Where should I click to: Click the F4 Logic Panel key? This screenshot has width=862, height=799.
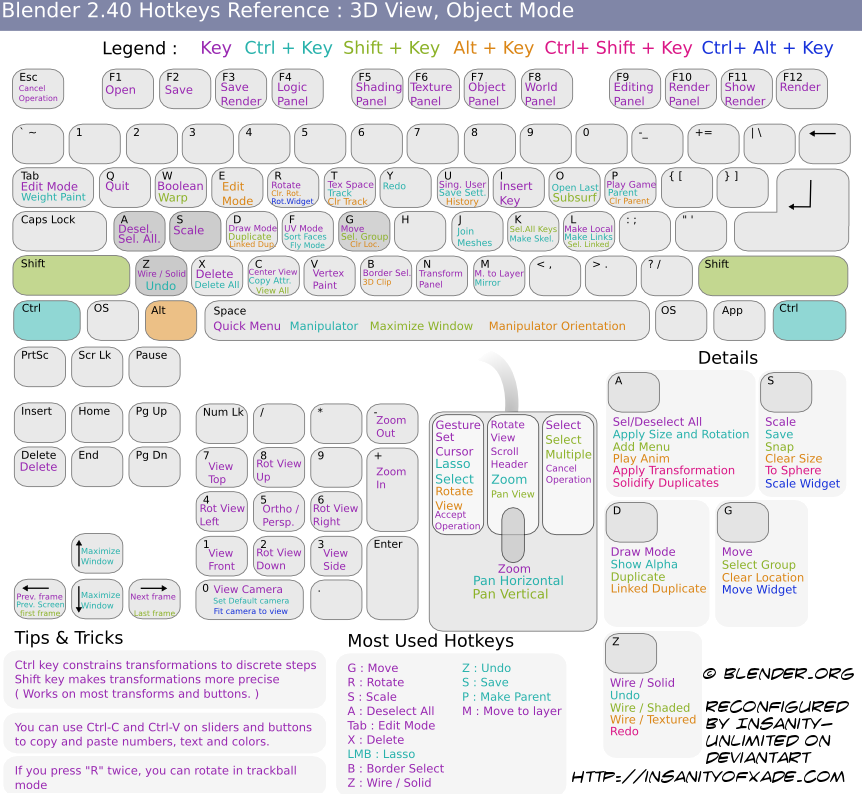[x=297, y=89]
